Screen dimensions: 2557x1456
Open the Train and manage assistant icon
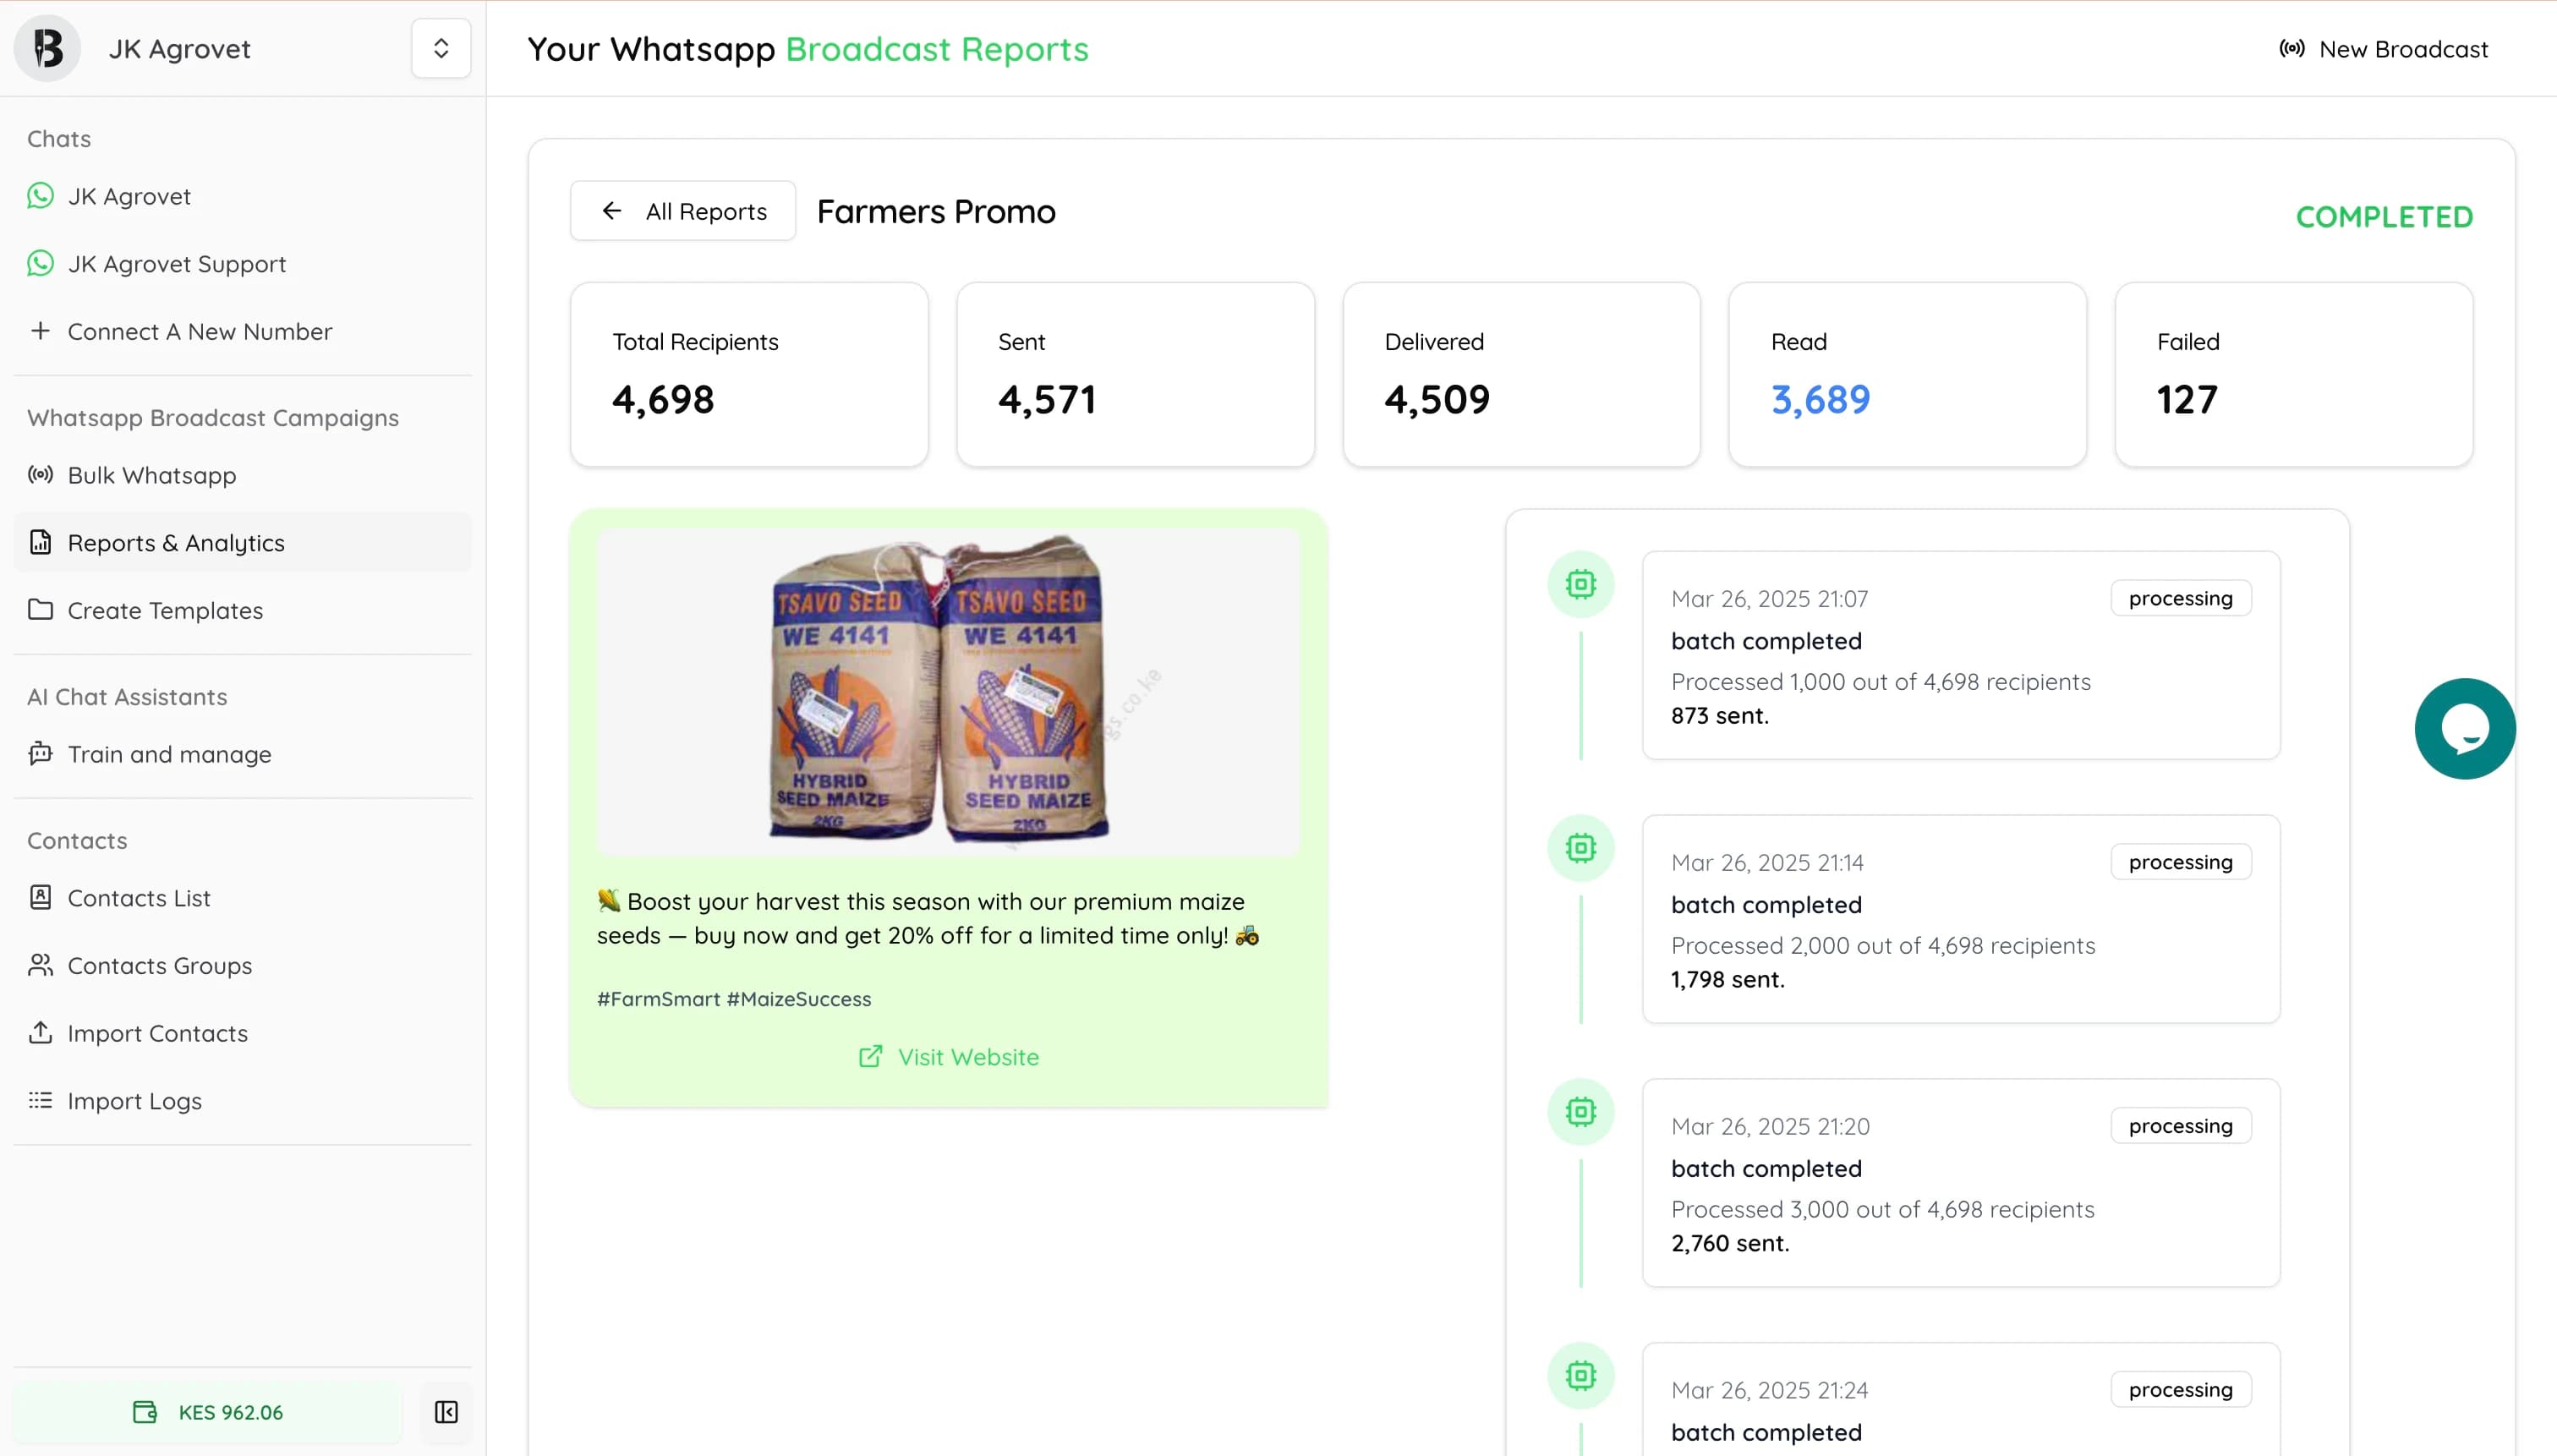click(x=40, y=754)
